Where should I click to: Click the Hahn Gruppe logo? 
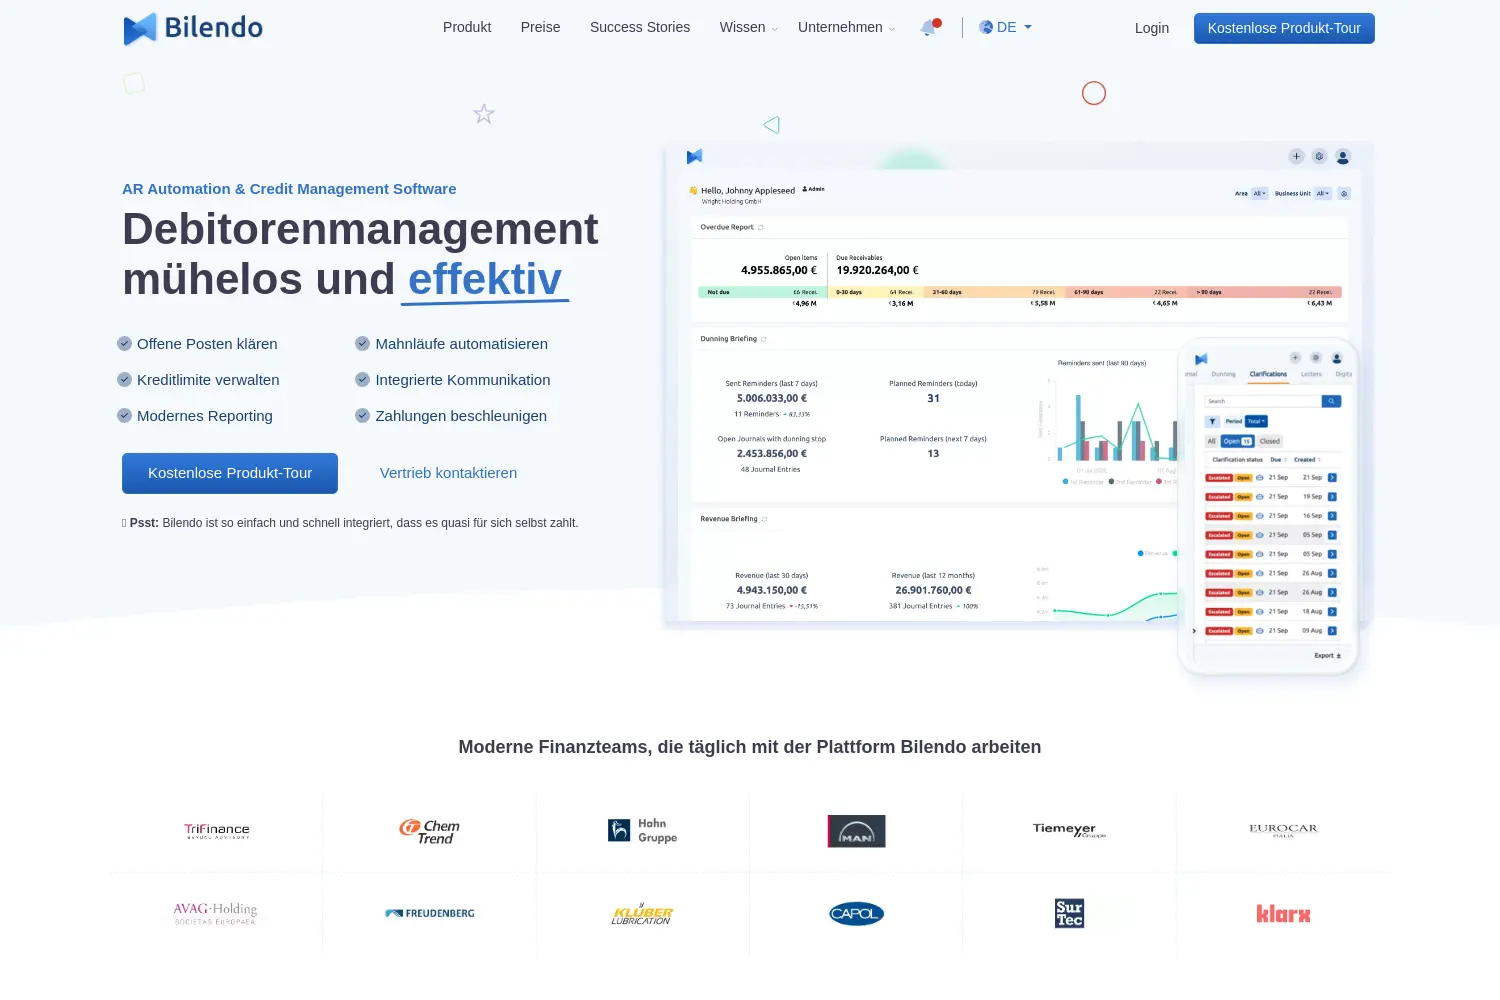[643, 831]
